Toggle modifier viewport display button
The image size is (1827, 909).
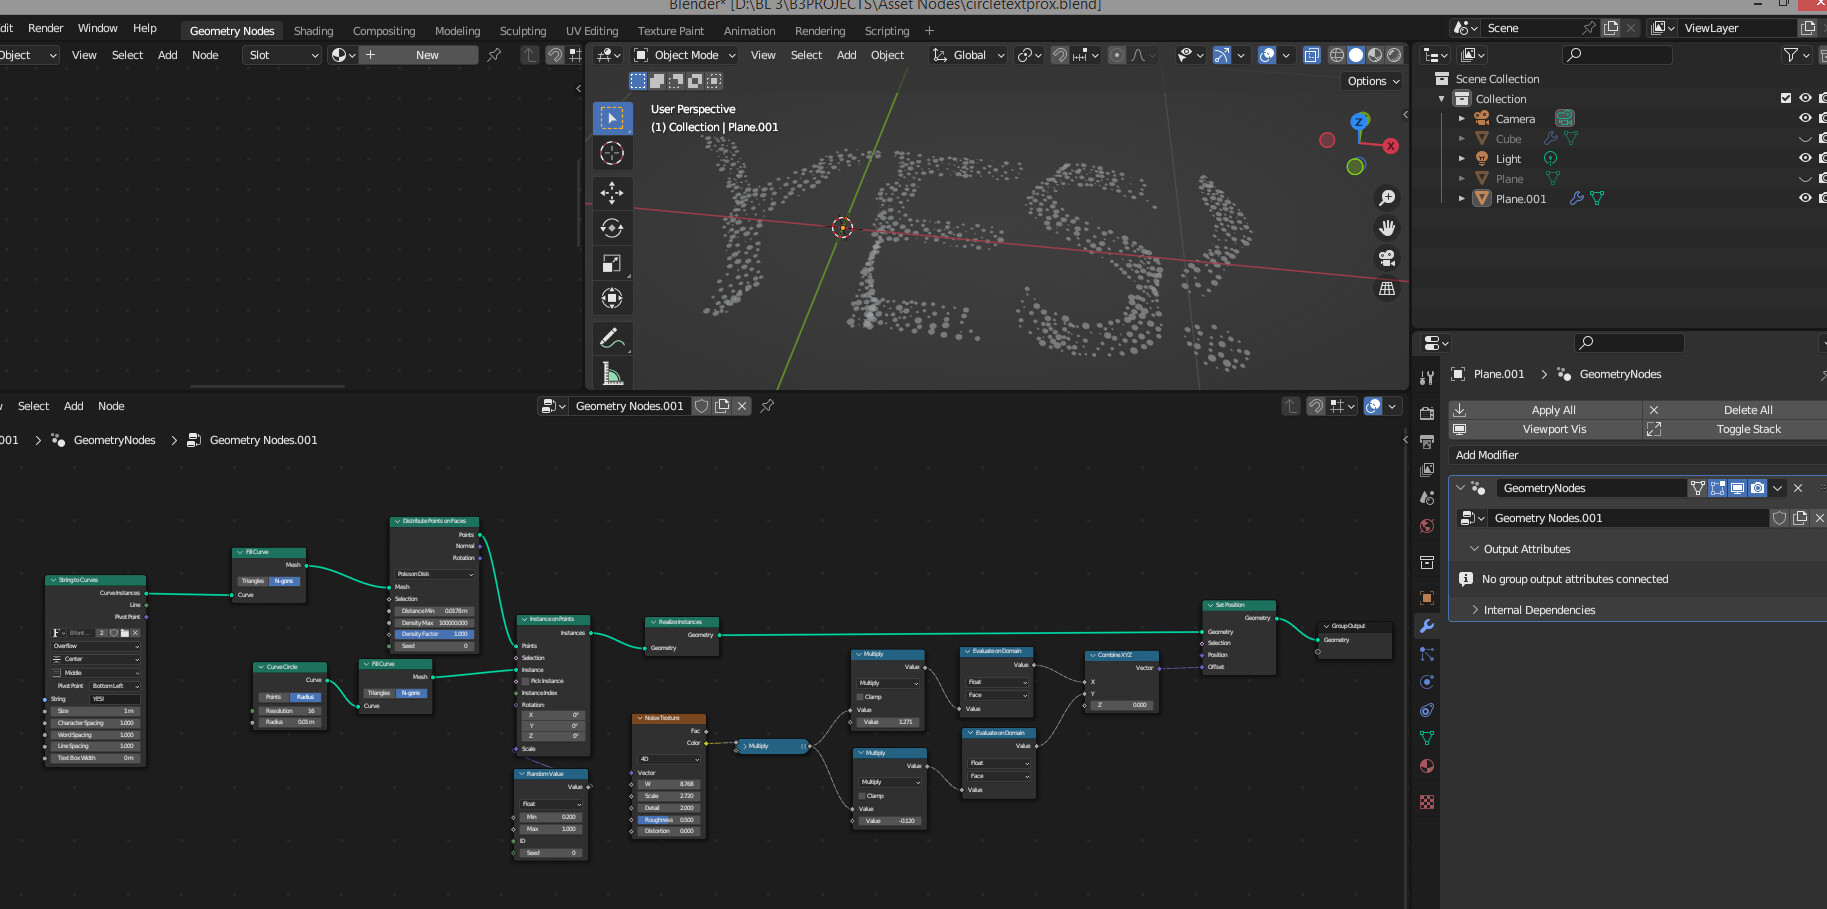tap(1737, 488)
